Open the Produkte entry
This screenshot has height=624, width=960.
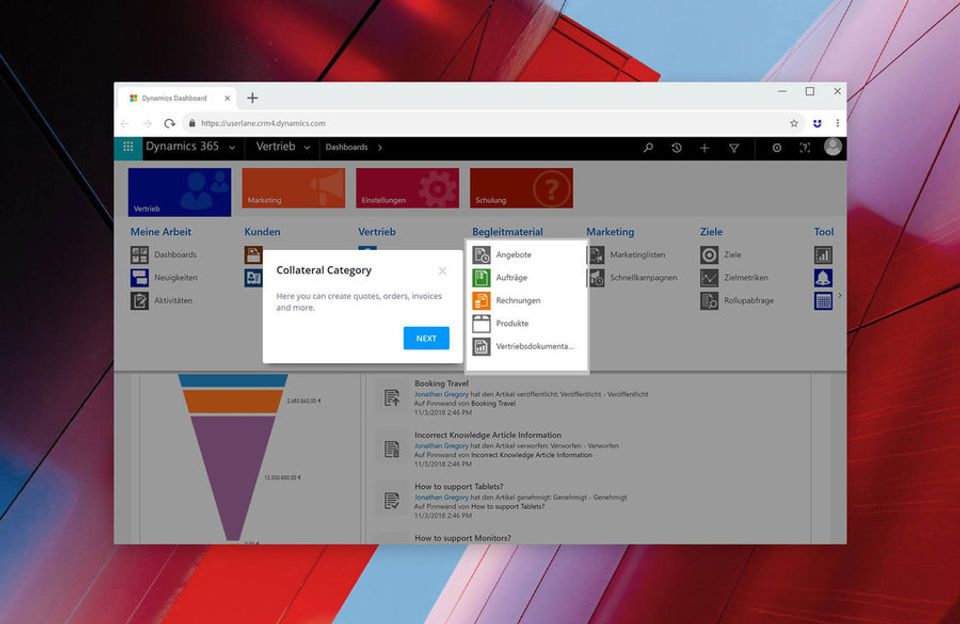(512, 323)
